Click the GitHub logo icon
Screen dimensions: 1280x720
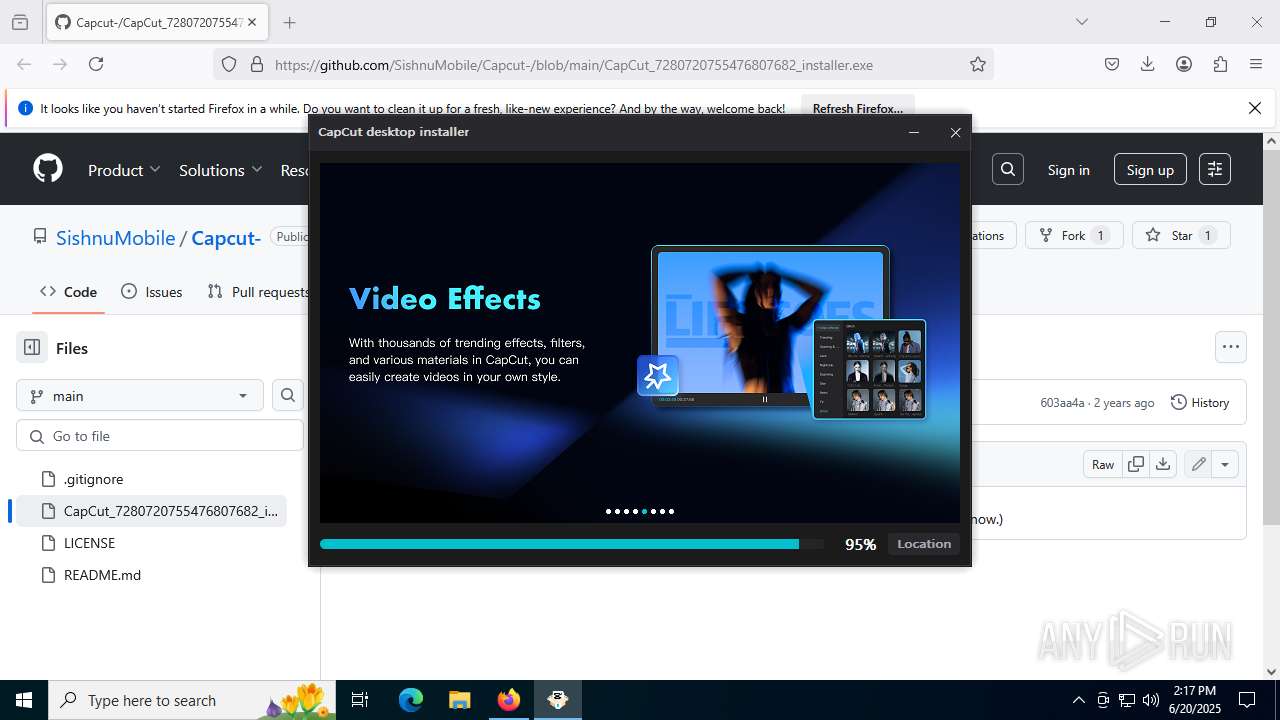point(48,168)
